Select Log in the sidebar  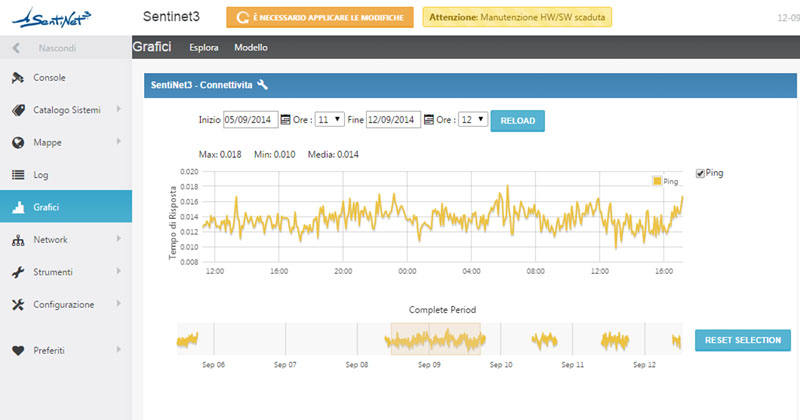[66, 175]
